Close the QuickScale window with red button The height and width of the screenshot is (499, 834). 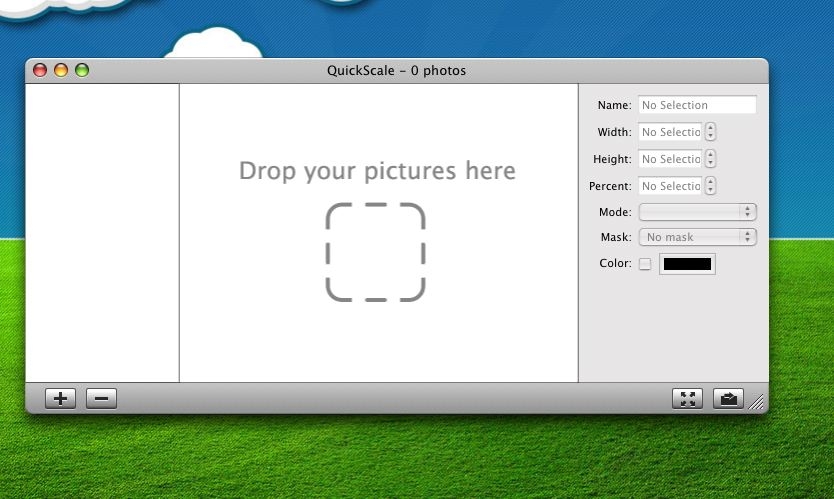(40, 70)
